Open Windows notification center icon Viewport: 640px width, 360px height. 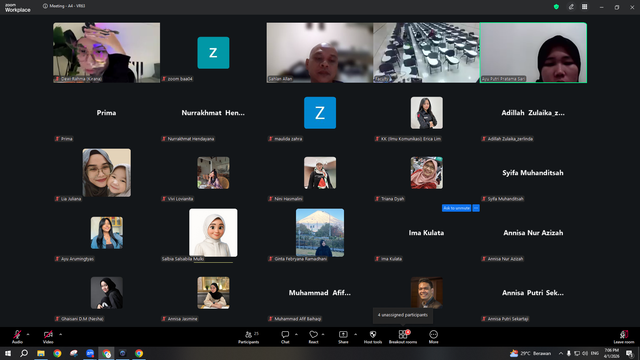point(629,353)
